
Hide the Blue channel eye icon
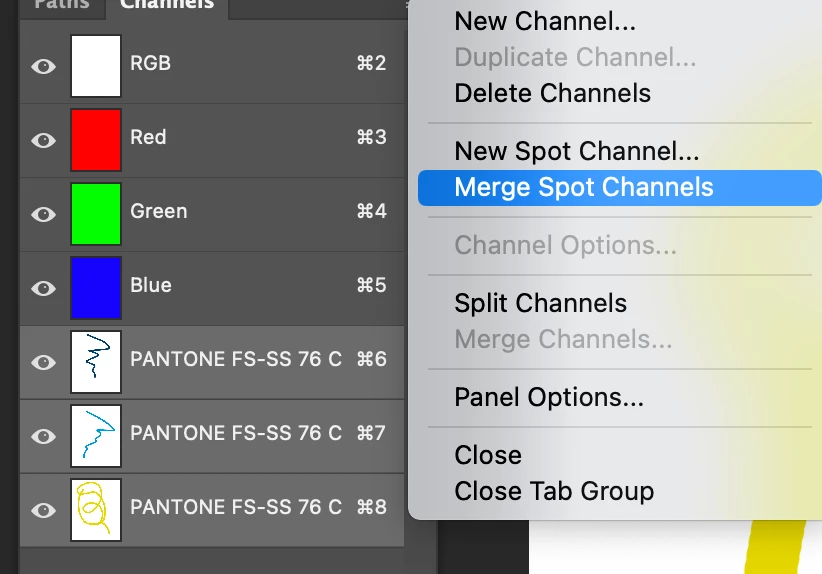point(43,288)
